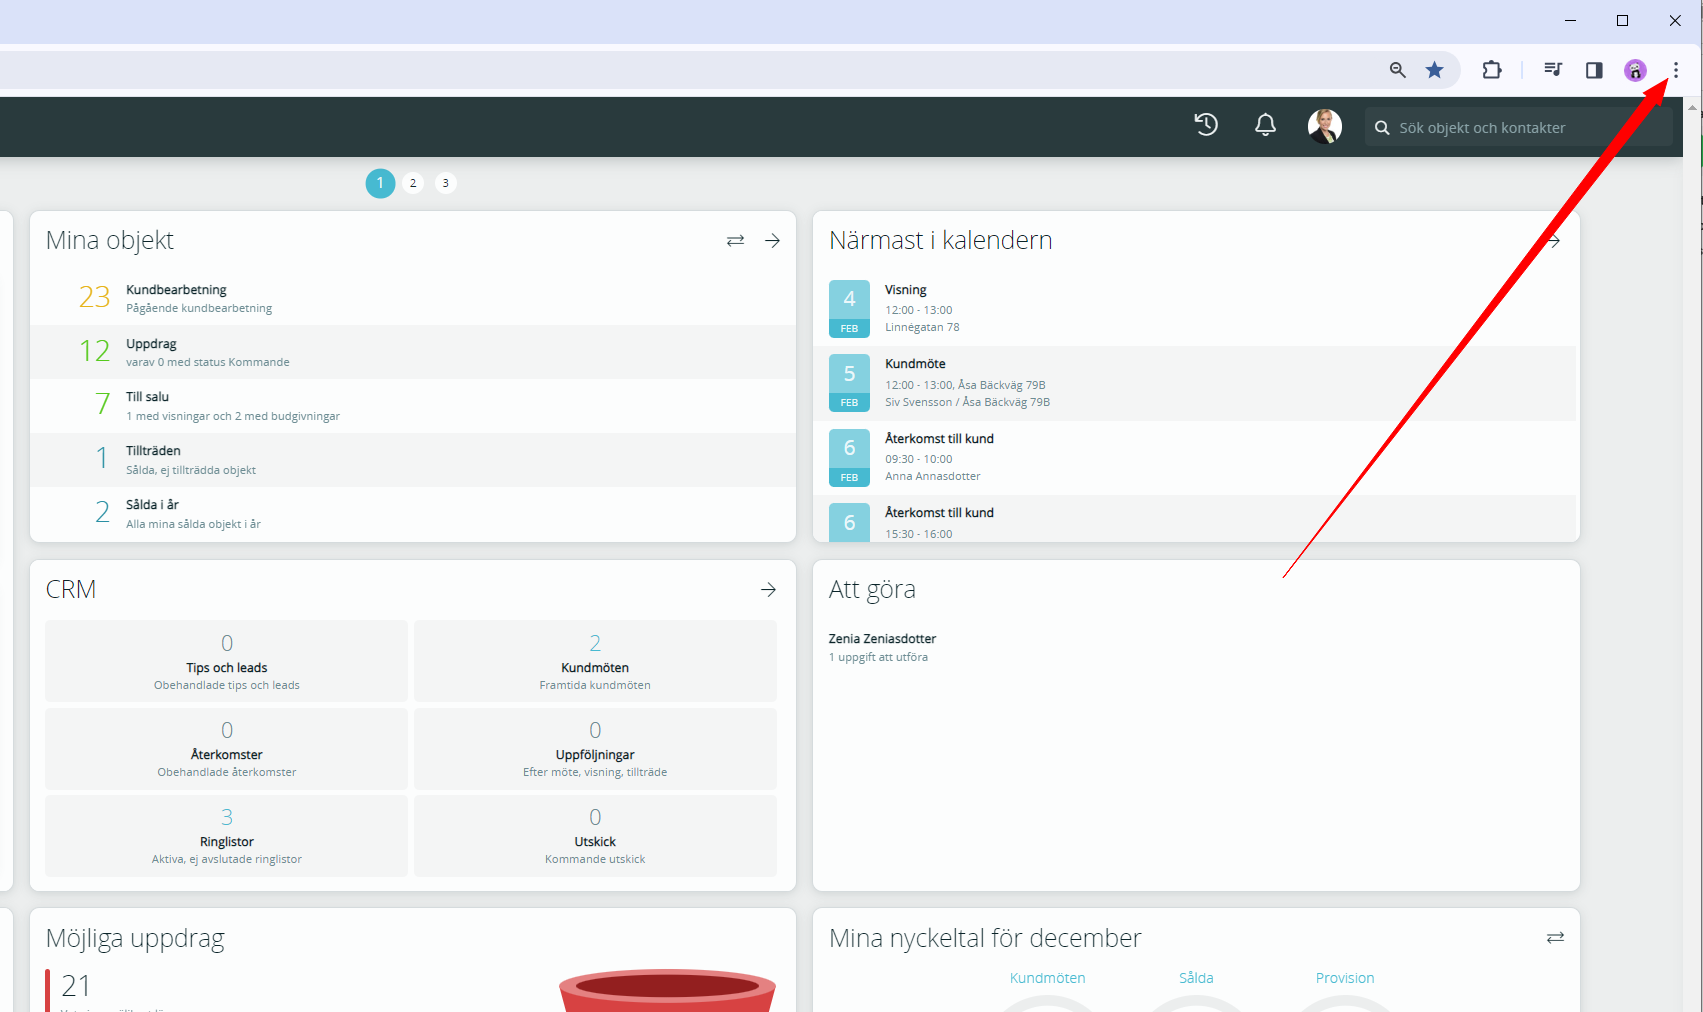Click the Mina nyckeltal för december heading
The image size is (1703, 1012).
985,938
